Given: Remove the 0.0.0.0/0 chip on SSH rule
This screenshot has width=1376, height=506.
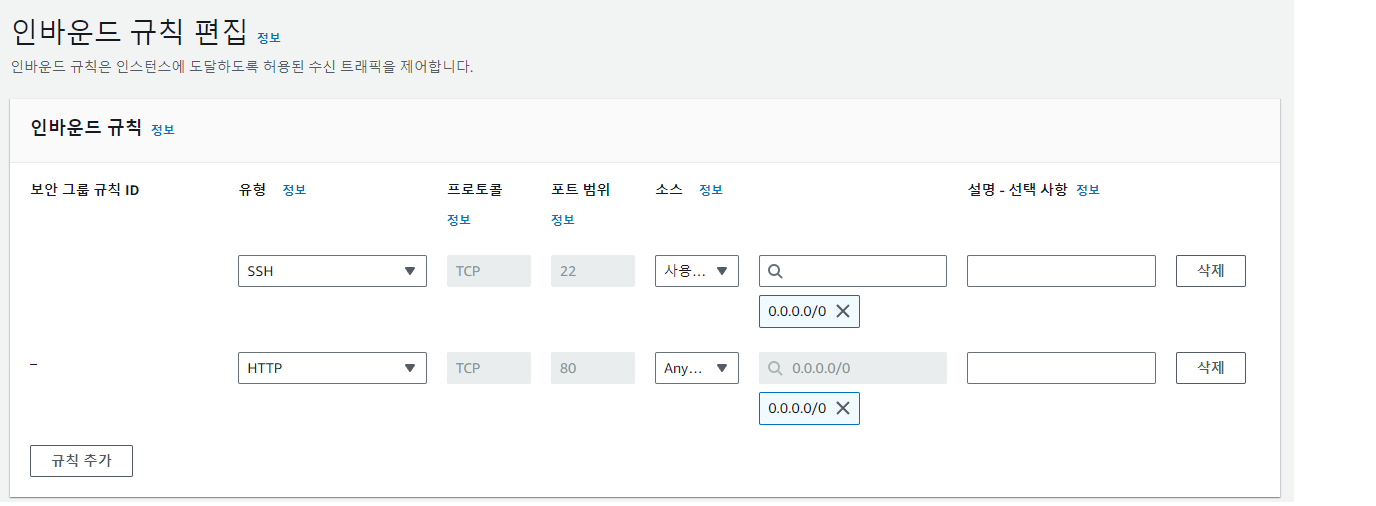Looking at the screenshot, I should pyautogui.click(x=842, y=311).
